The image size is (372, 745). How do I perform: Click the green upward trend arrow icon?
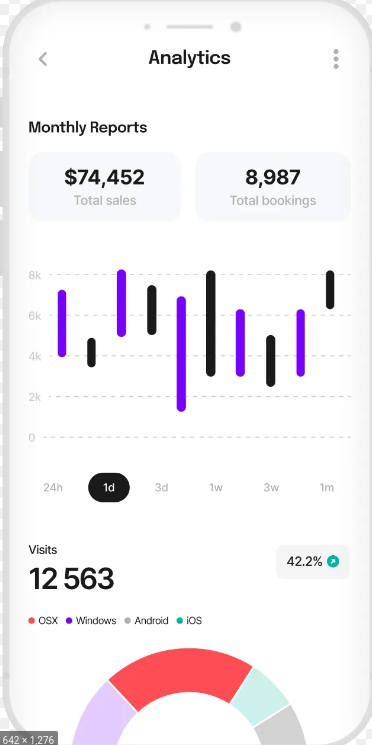(x=333, y=562)
